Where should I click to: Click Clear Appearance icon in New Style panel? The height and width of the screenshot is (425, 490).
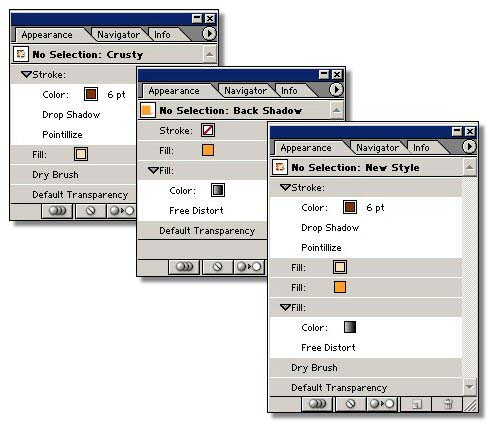[x=350, y=404]
